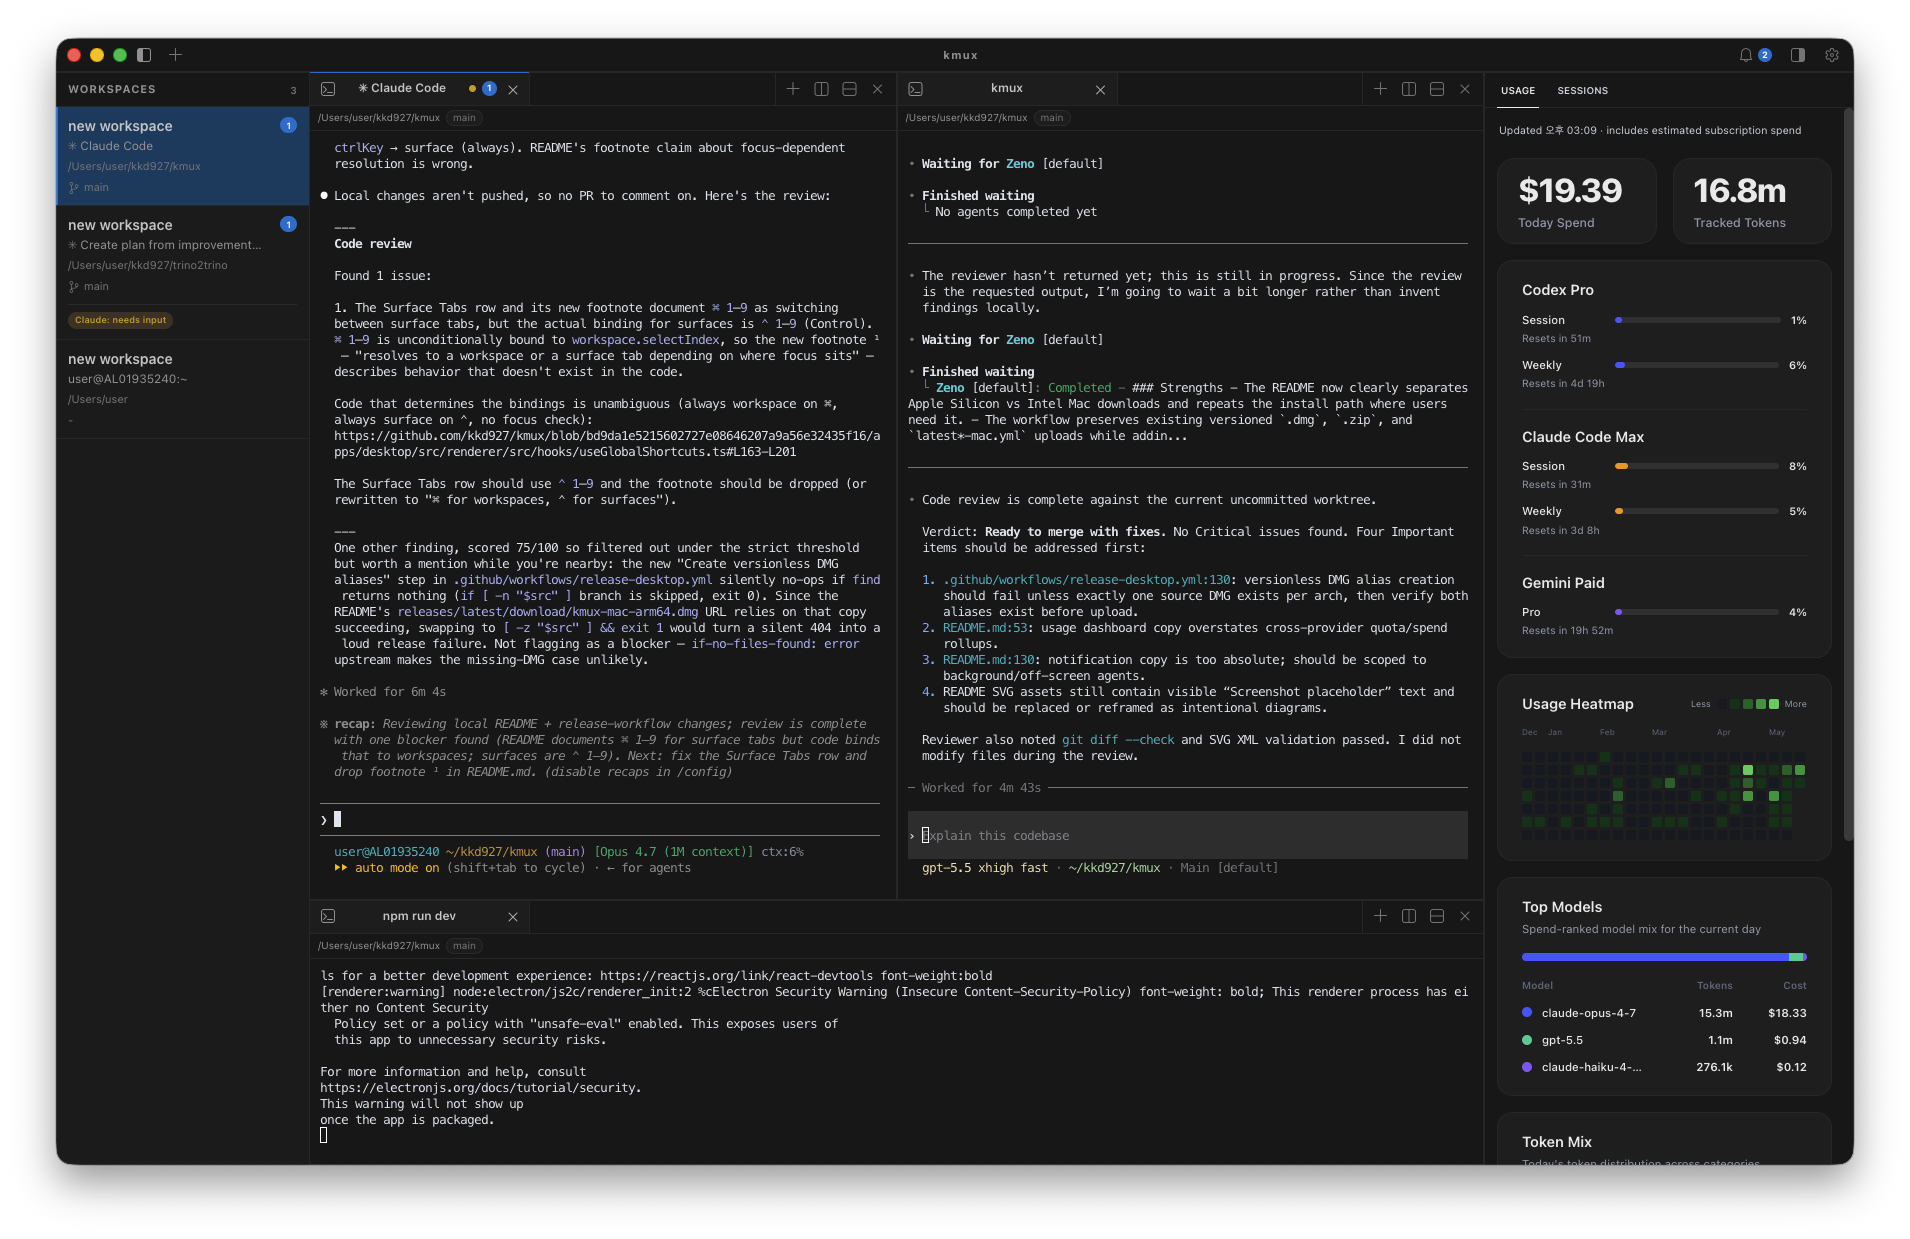1910x1239 pixels.
Task: Open reactjs.org devtools link in terminal
Action: pos(736,976)
